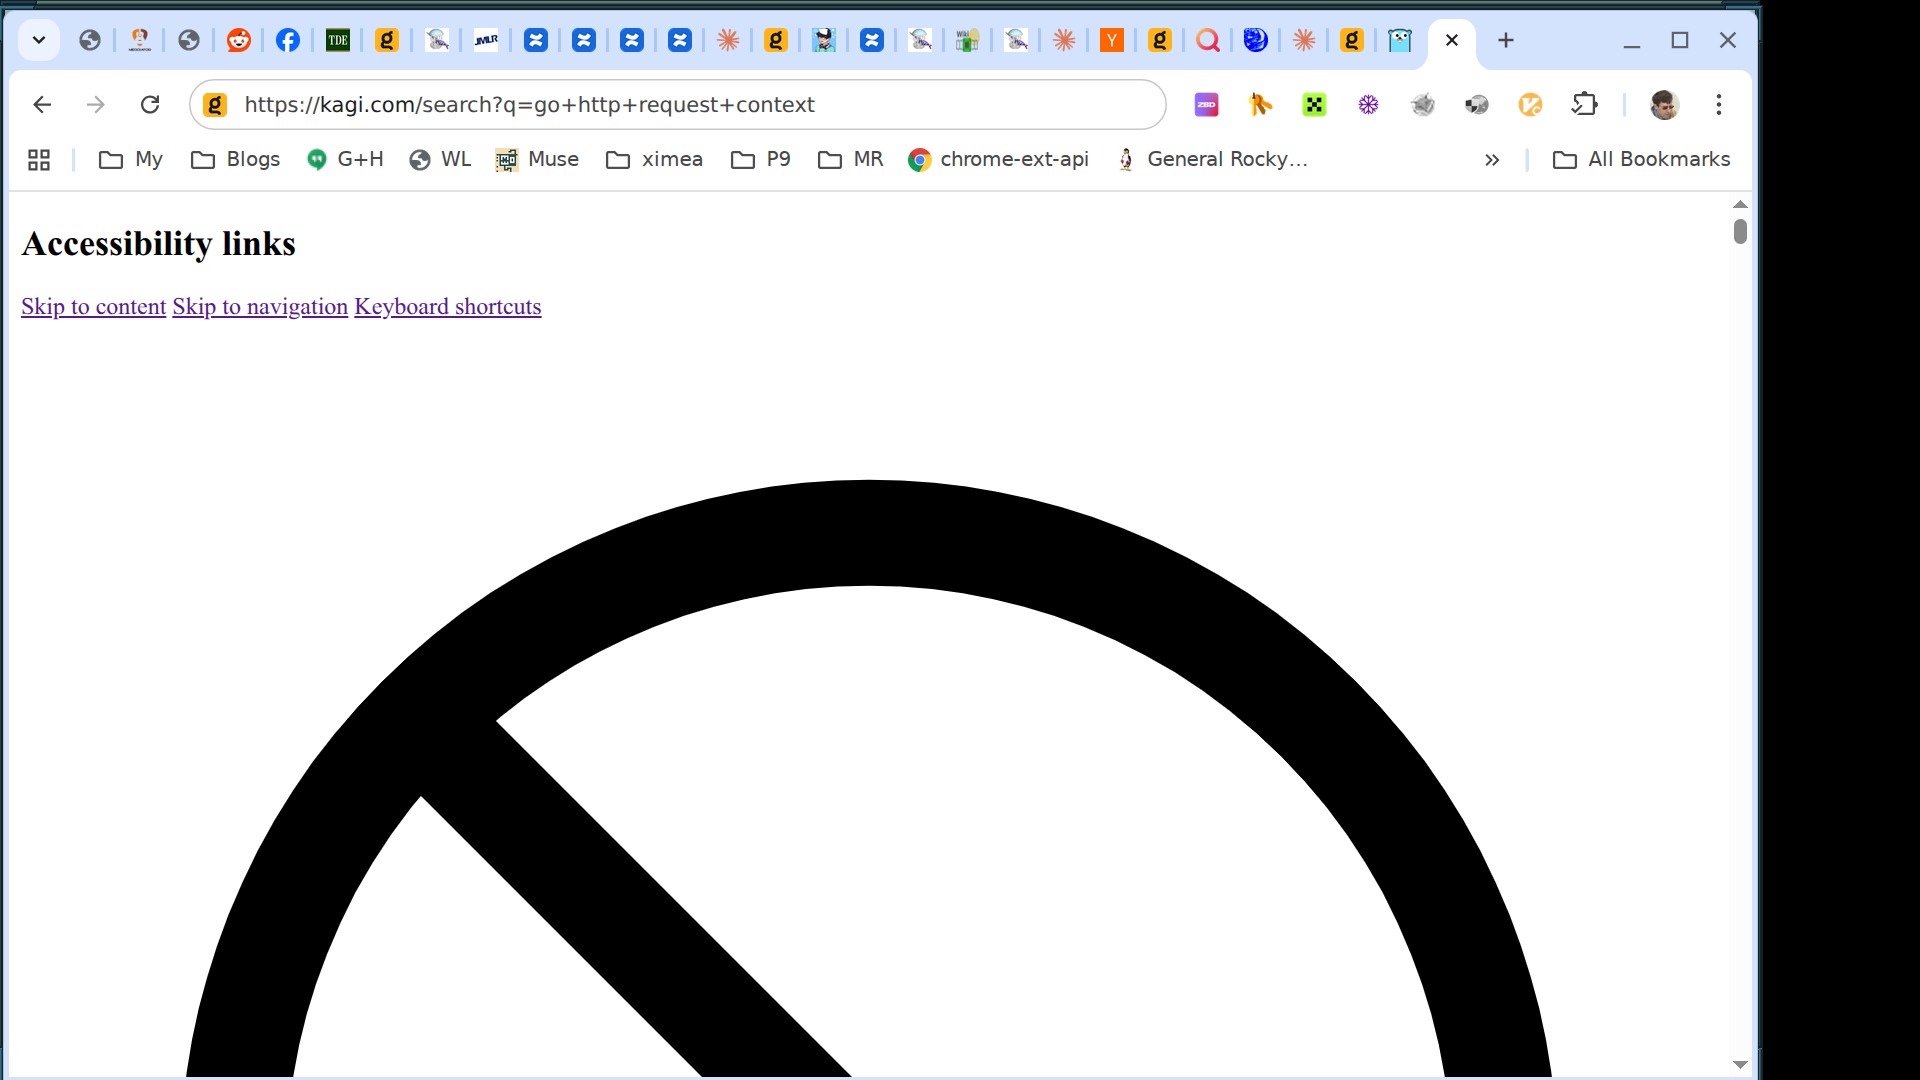Image resolution: width=1920 pixels, height=1080 pixels.
Task: Click the Skip to content link
Action: 93,307
